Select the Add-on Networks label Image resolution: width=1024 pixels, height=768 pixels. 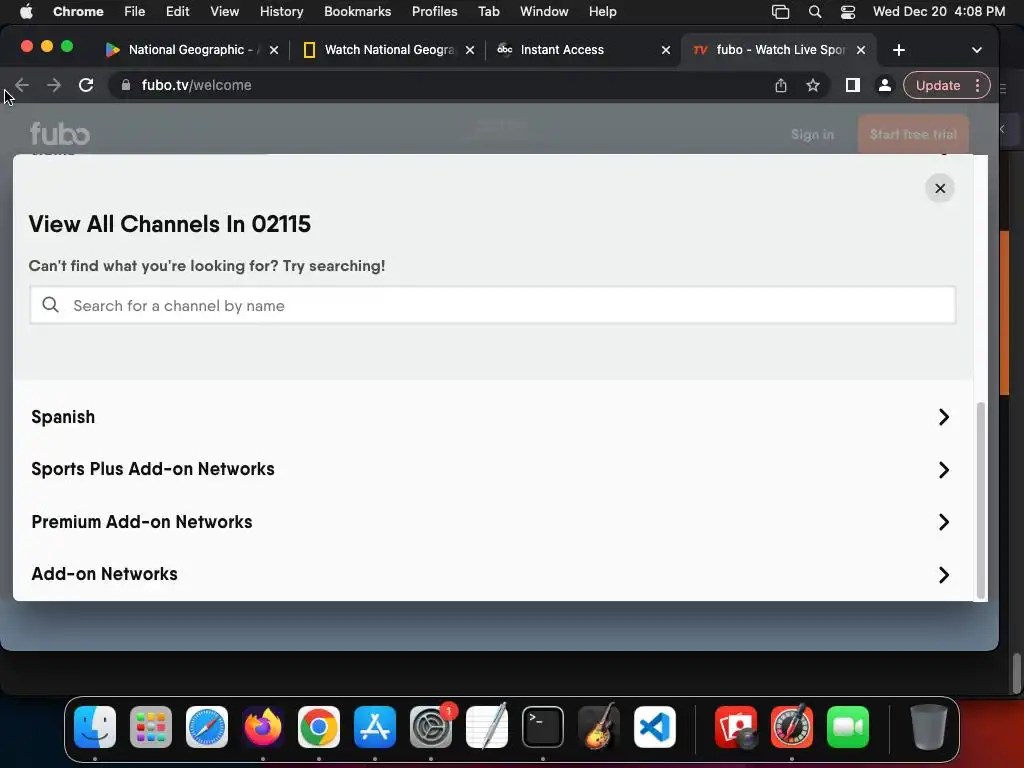pyautogui.click(x=104, y=574)
